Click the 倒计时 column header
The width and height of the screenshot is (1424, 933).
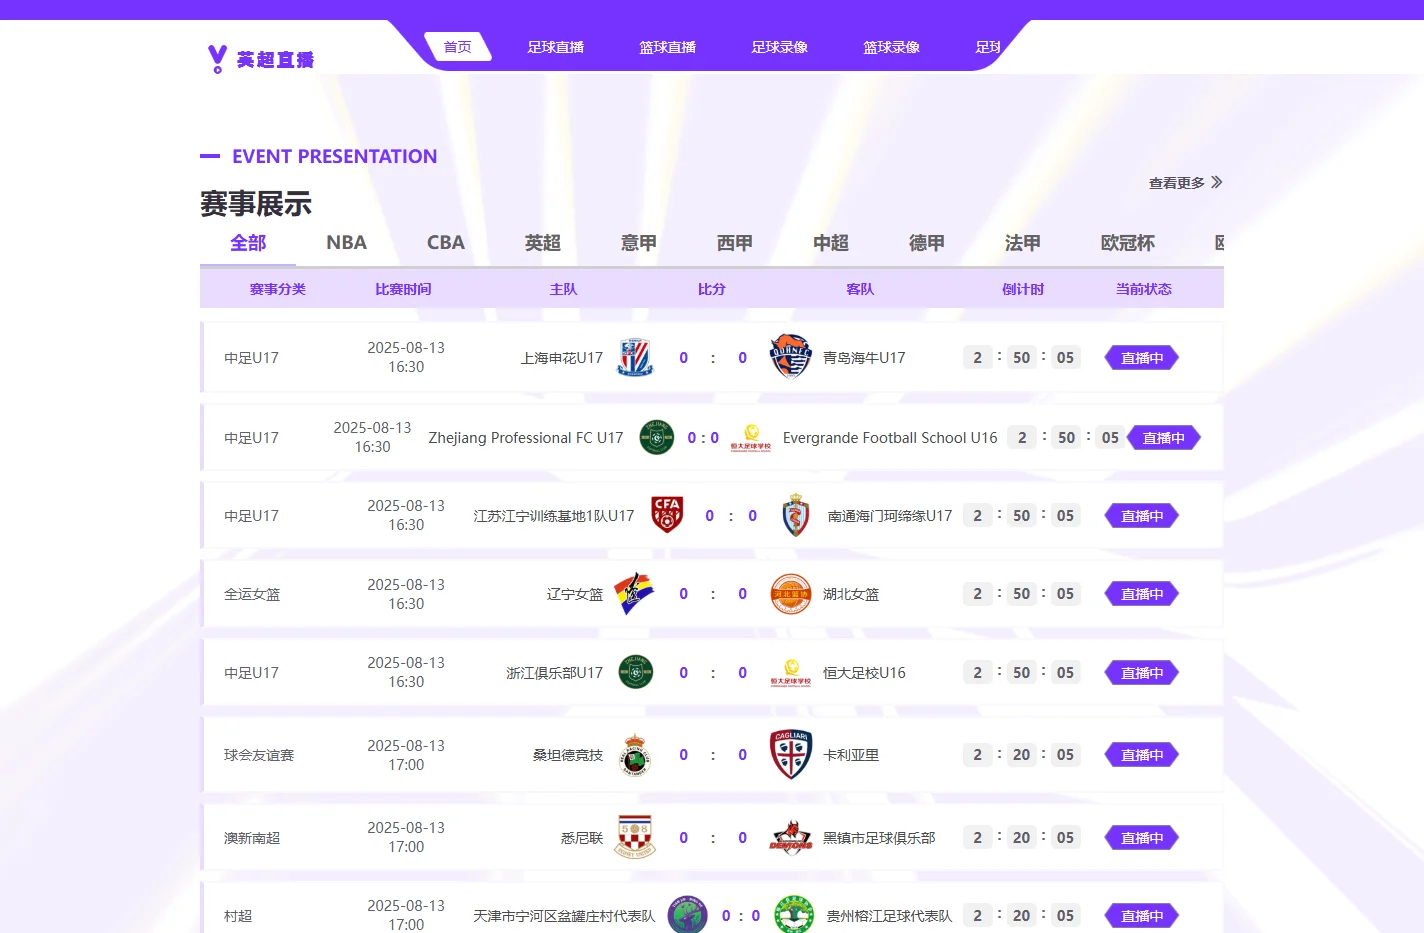pos(1023,289)
